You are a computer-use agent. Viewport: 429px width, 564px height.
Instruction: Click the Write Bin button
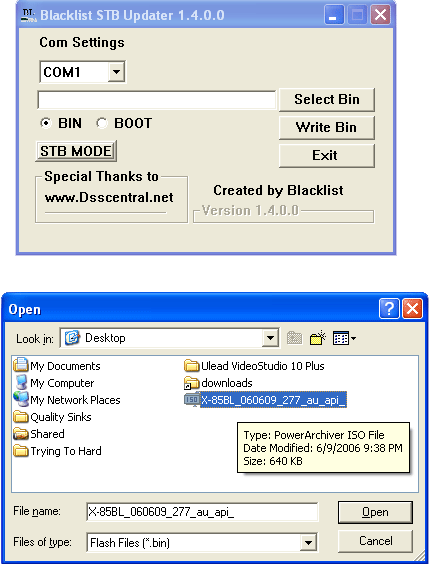[x=327, y=127]
